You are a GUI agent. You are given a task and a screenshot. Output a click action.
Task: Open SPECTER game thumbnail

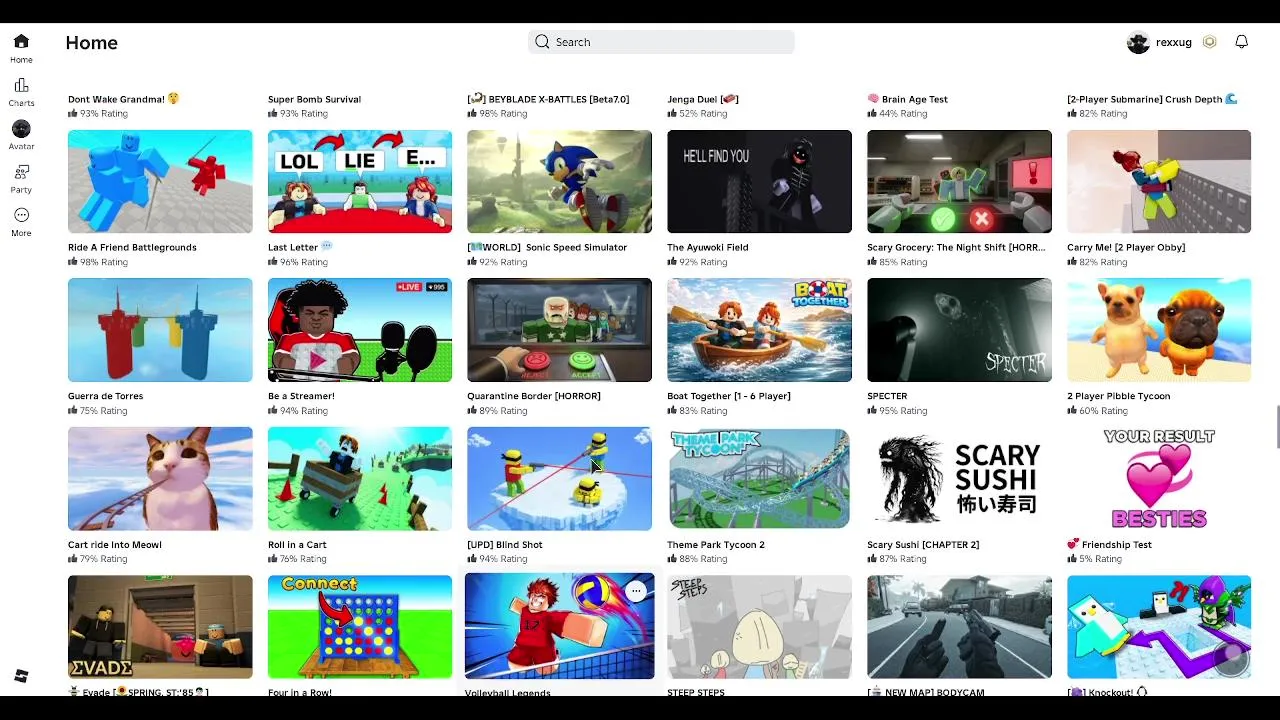pos(959,330)
